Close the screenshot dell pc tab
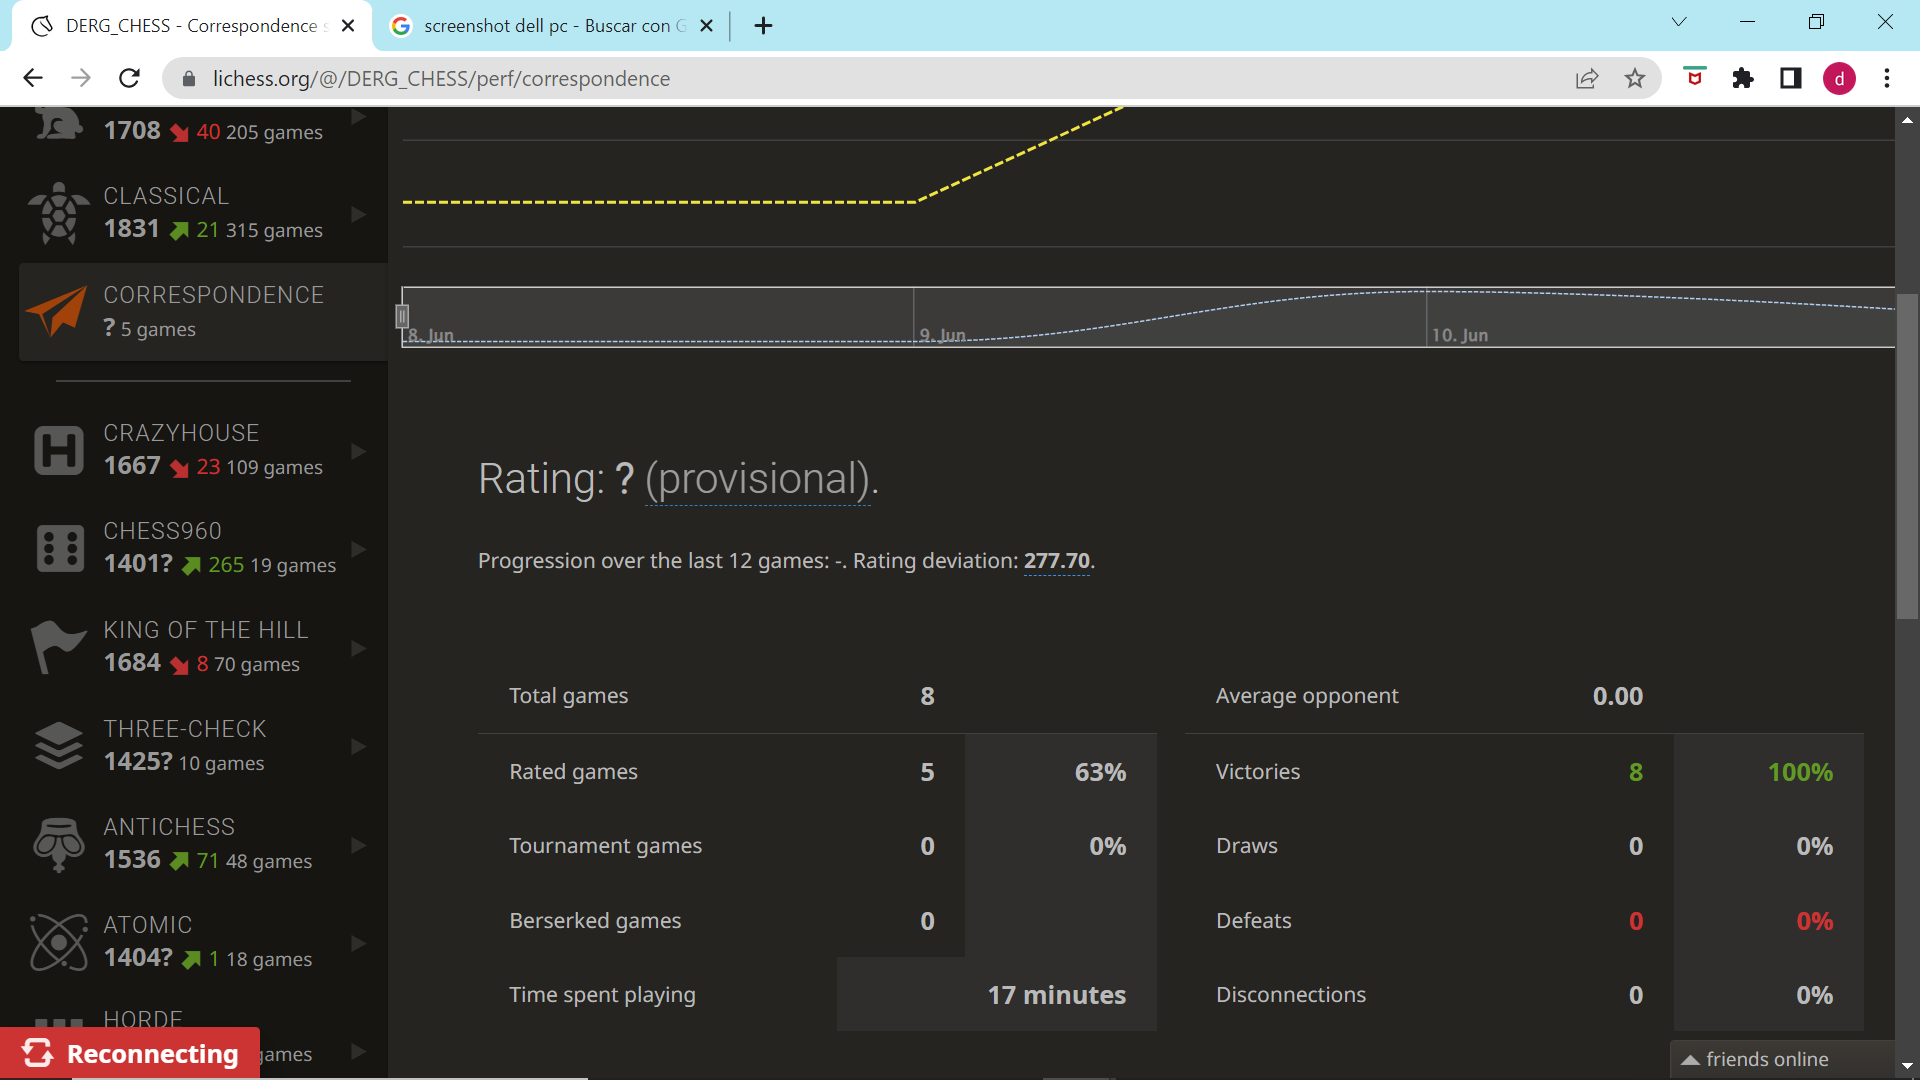The width and height of the screenshot is (1920, 1080). (706, 26)
